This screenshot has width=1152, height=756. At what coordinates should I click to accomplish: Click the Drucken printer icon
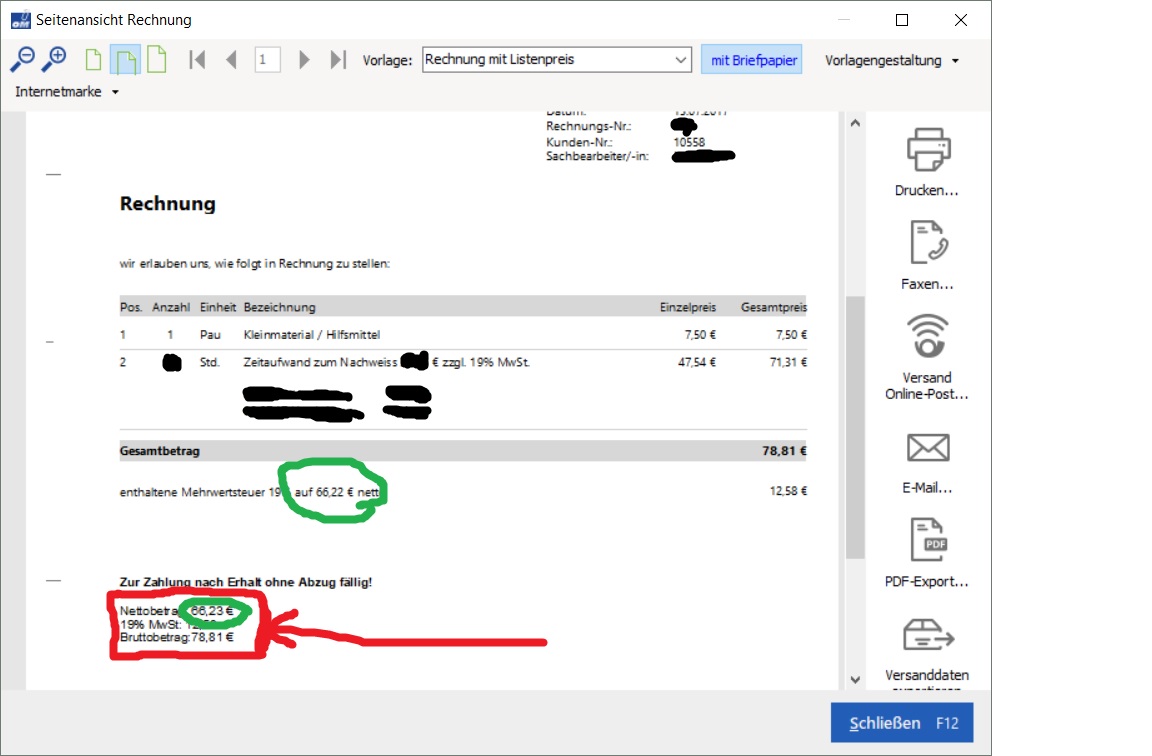coord(928,149)
